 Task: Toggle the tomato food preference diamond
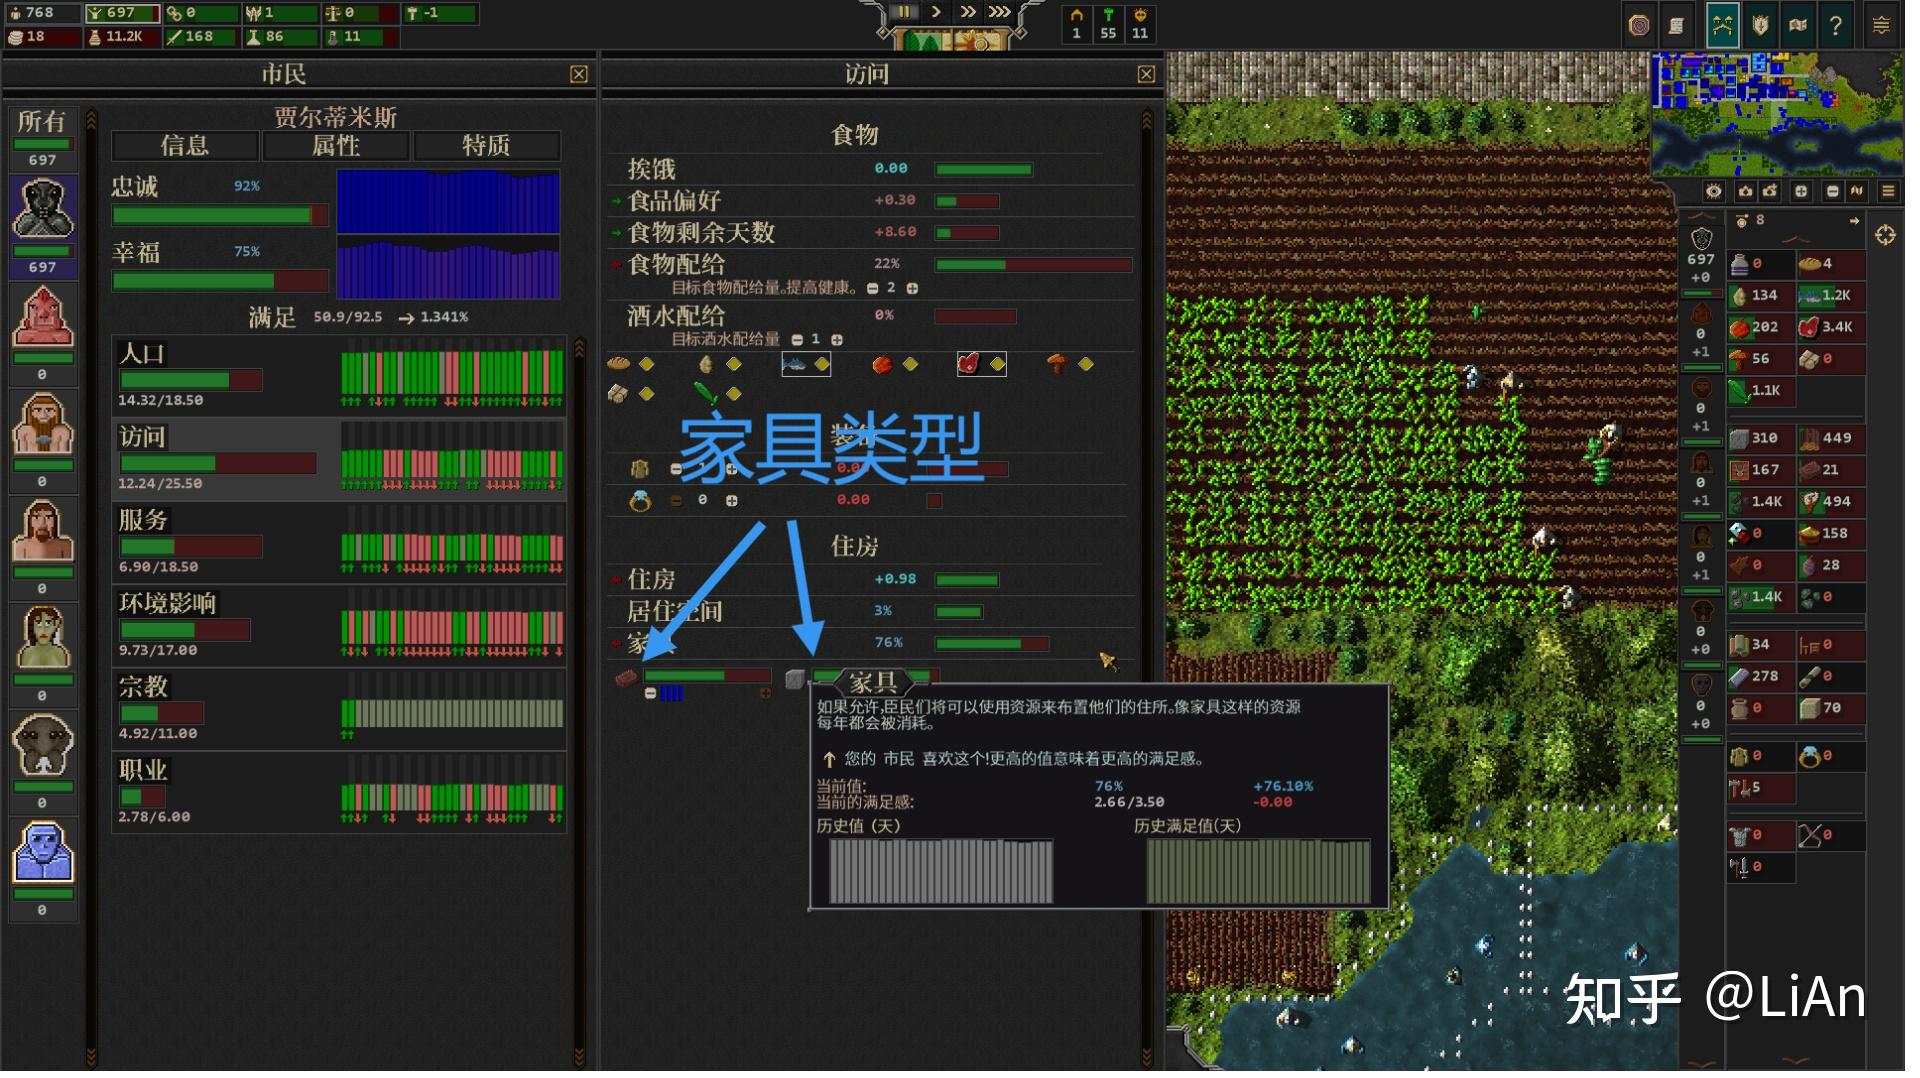coord(909,364)
